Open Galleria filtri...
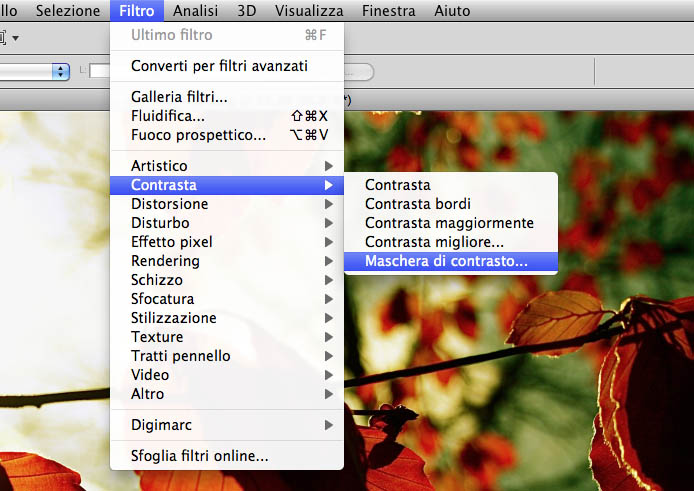Image resolution: width=694 pixels, height=491 pixels. (227, 97)
